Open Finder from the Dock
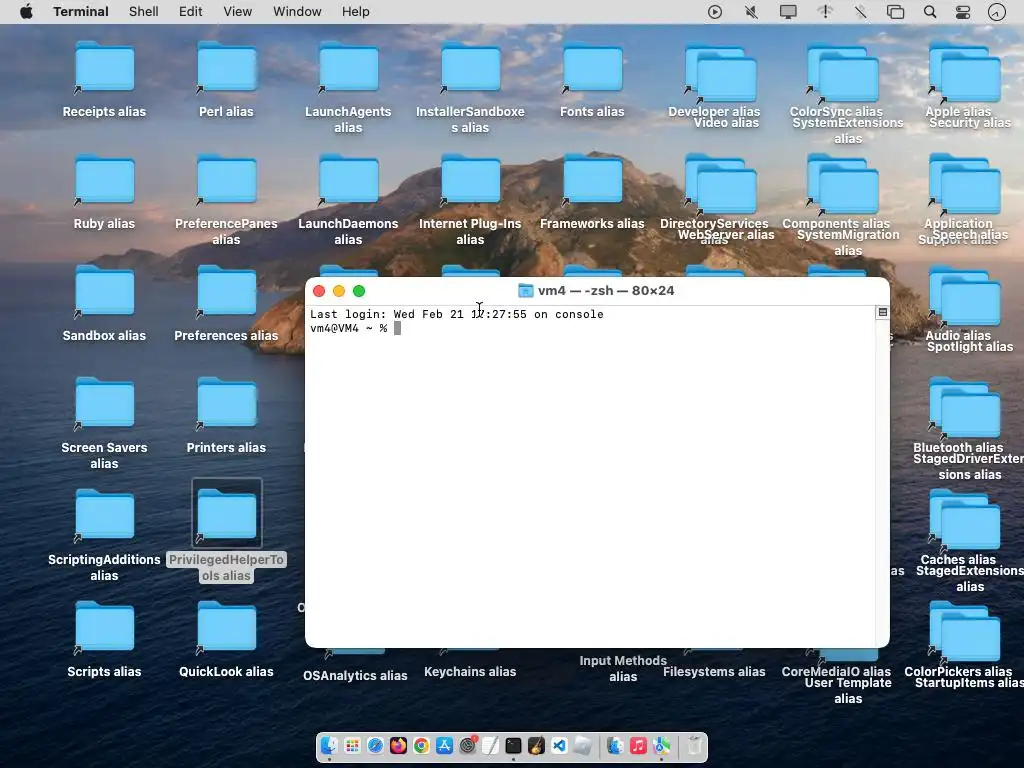This screenshot has width=1024, height=768. [x=329, y=745]
